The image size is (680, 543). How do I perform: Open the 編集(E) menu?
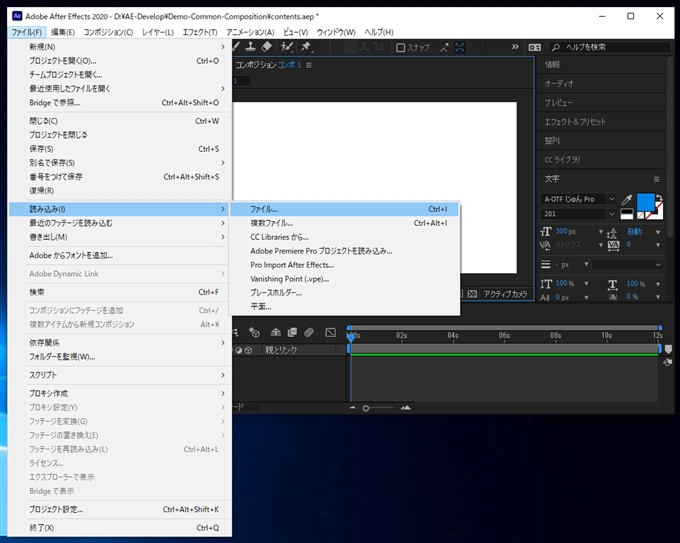click(63, 32)
